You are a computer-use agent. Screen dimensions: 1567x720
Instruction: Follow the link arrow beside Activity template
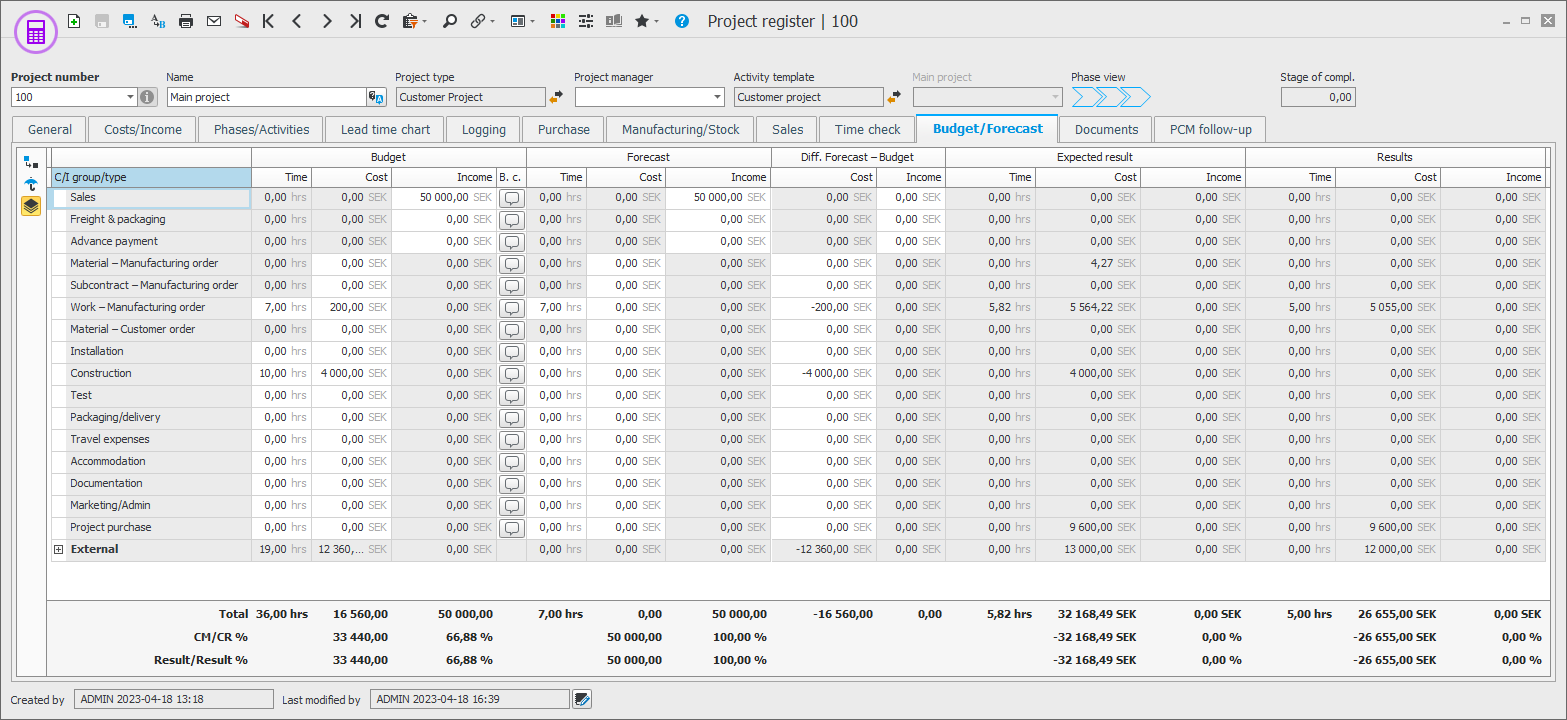pyautogui.click(x=895, y=97)
